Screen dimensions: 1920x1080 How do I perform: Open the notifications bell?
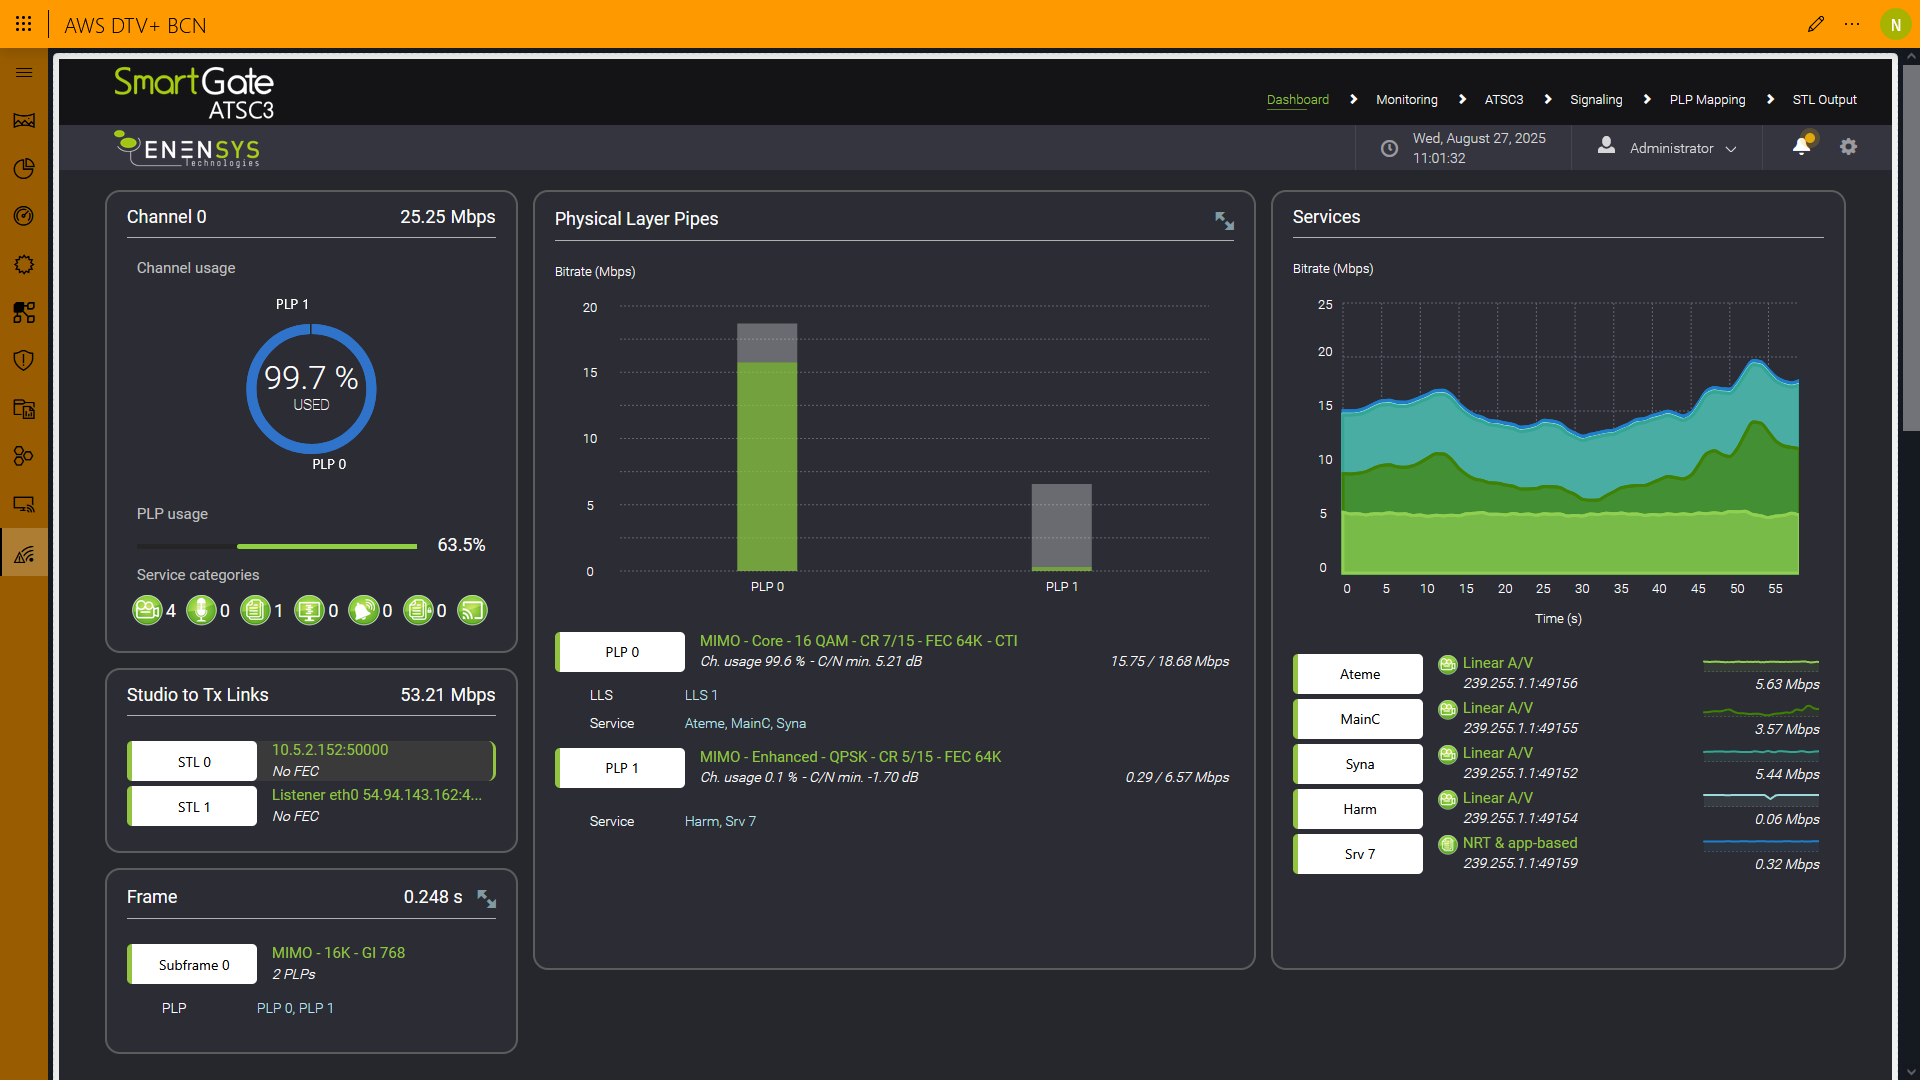click(x=1801, y=147)
